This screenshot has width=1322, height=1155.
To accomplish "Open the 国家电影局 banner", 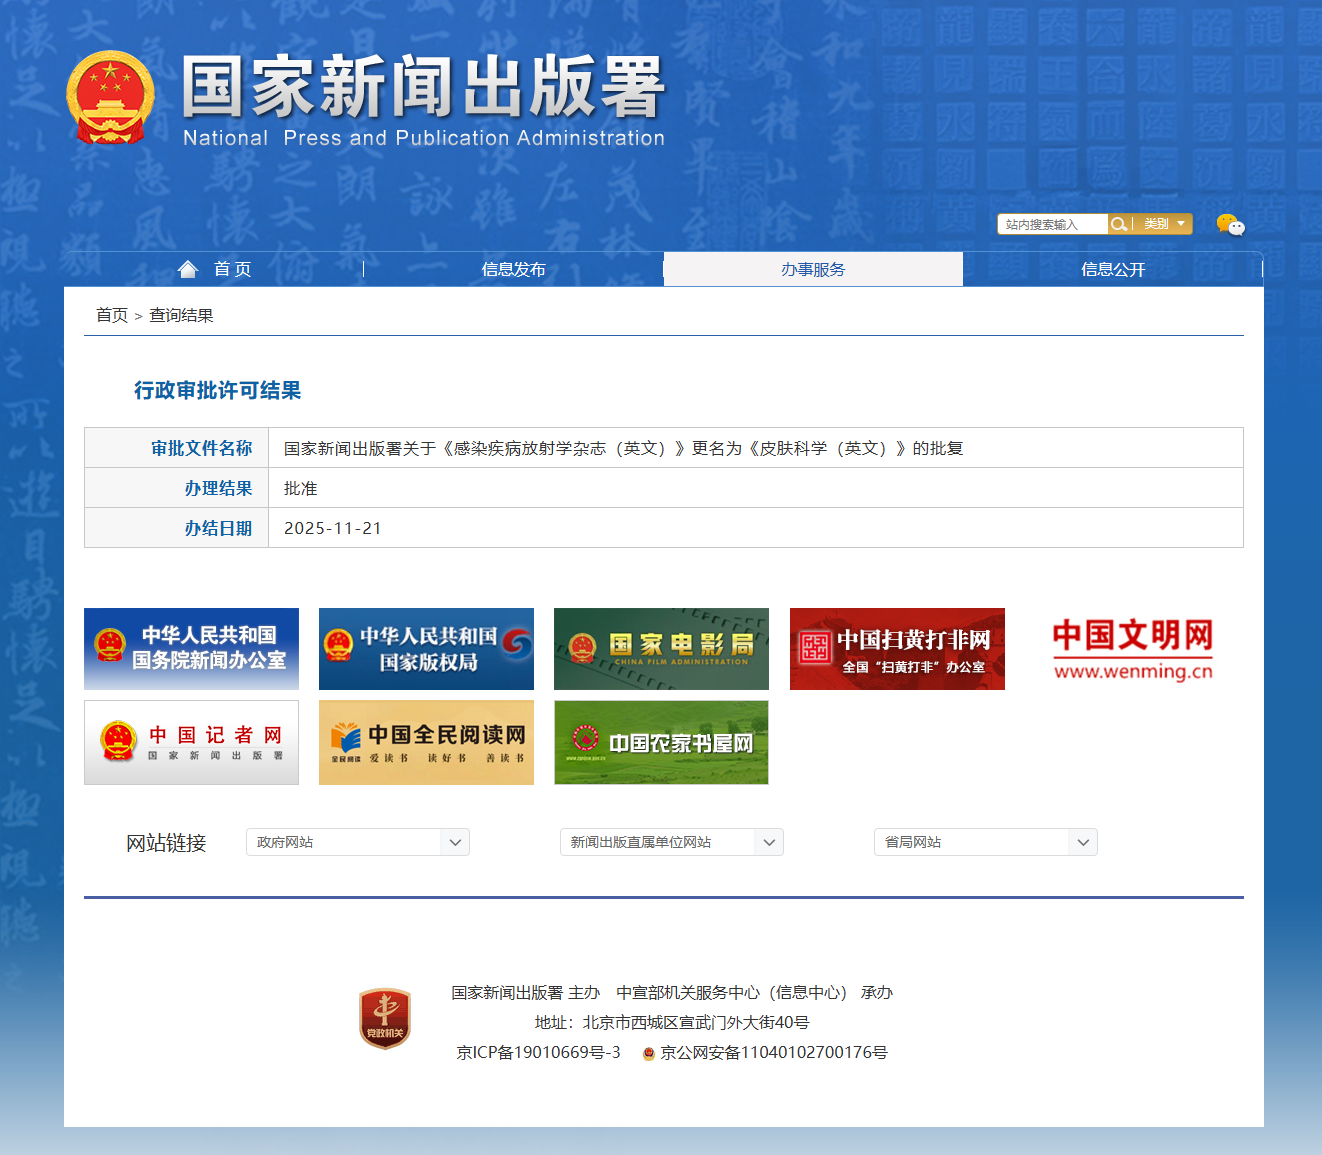I will (x=661, y=649).
